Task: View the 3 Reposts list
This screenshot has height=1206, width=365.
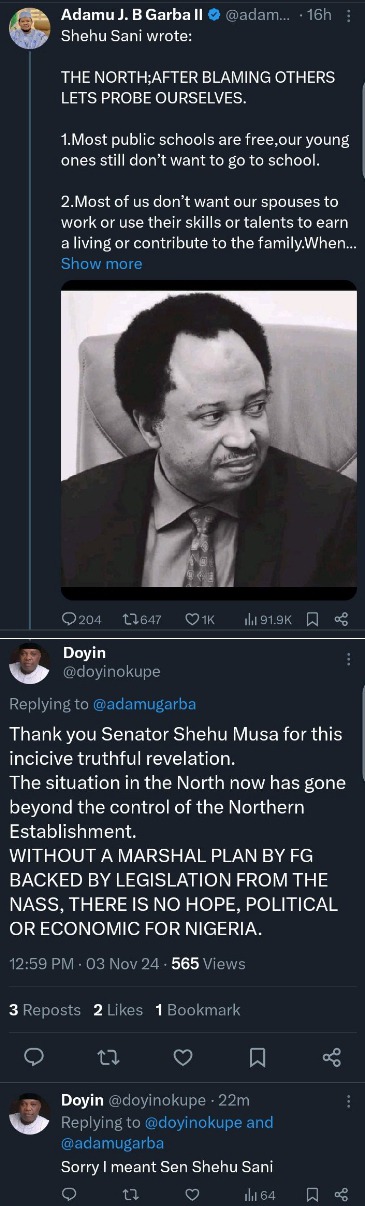Action: pyautogui.click(x=45, y=1010)
